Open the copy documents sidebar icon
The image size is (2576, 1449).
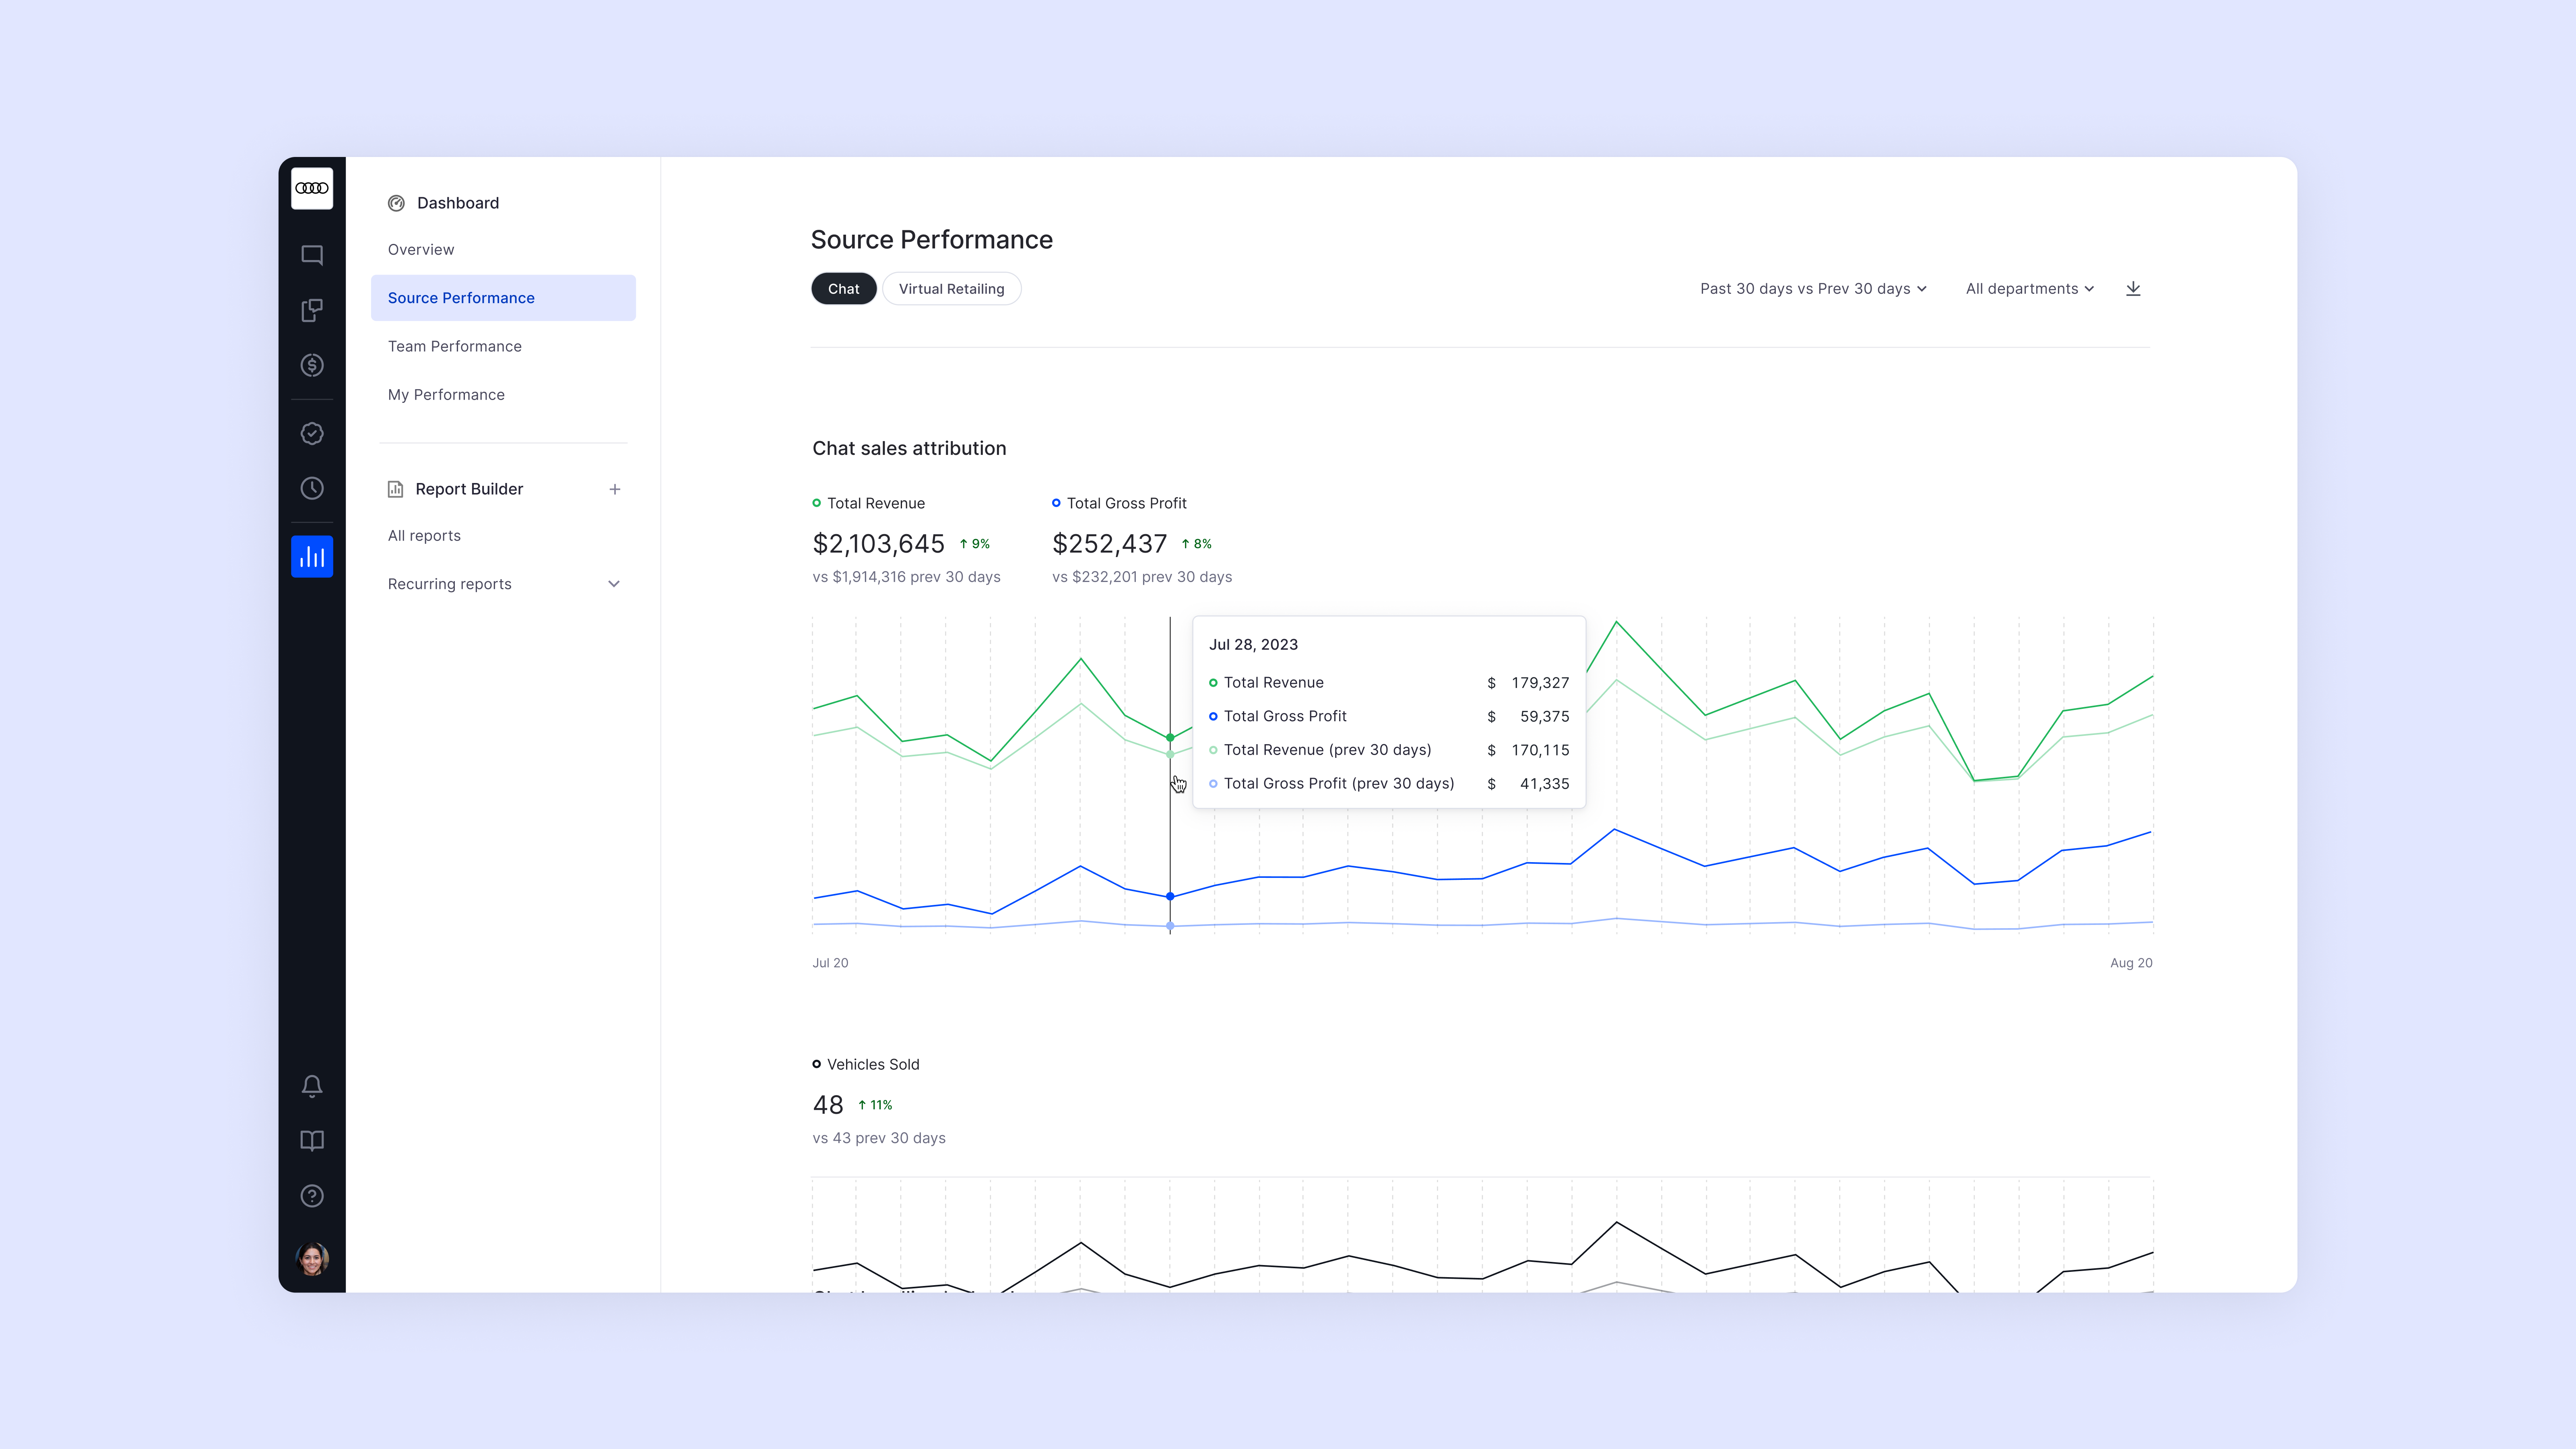pyautogui.click(x=312, y=310)
